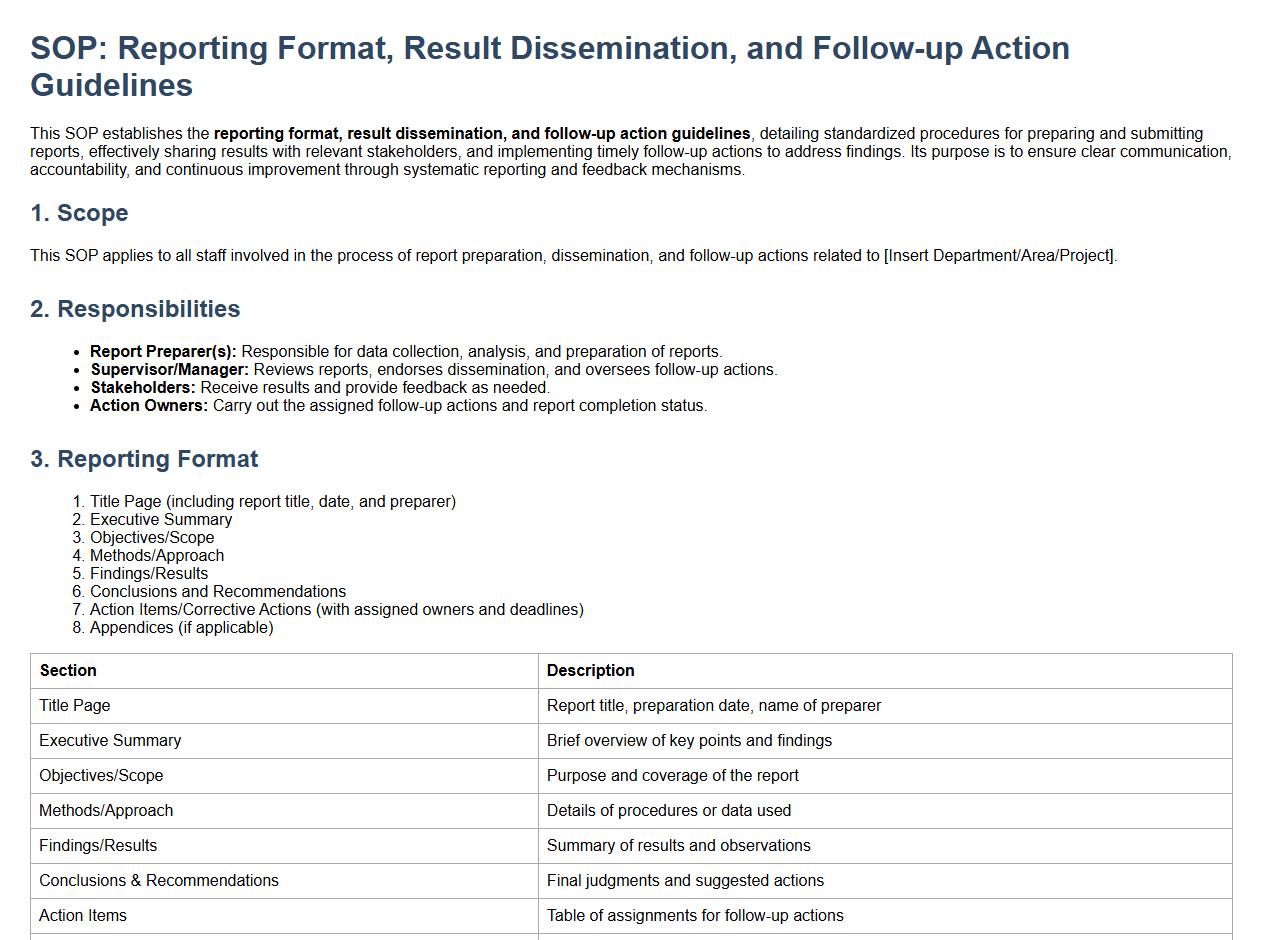Click the "Action Items" table cell
The height and width of the screenshot is (940, 1263).
pos(83,916)
